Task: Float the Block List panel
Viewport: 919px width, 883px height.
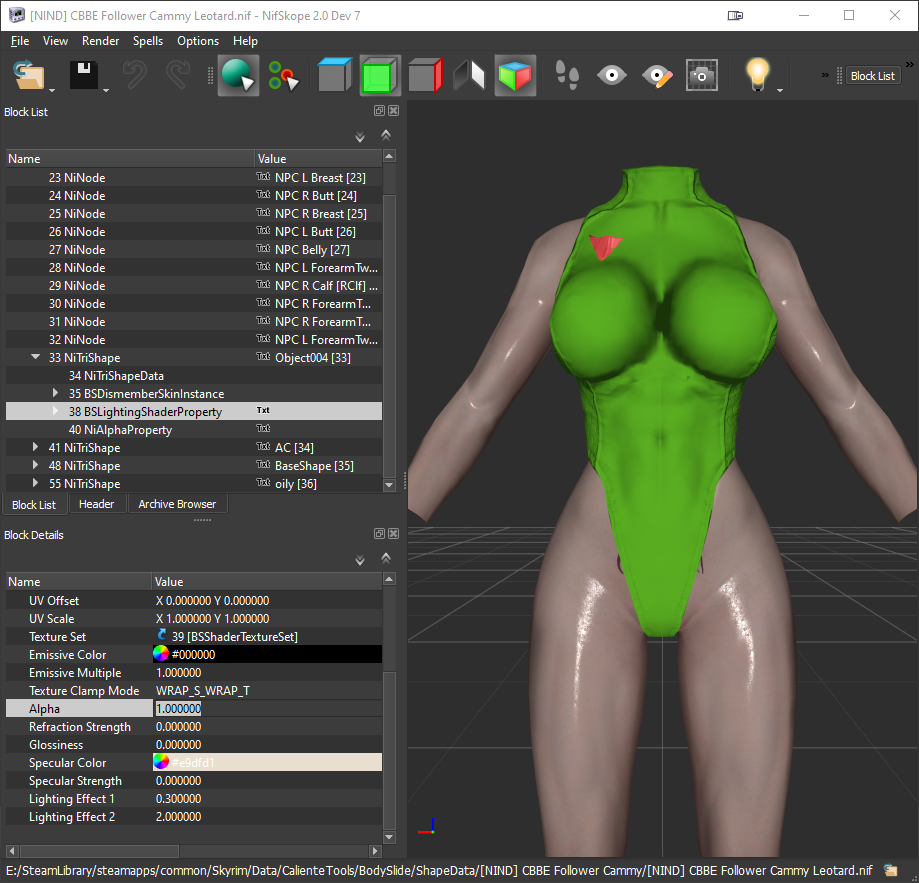Action: pos(379,110)
